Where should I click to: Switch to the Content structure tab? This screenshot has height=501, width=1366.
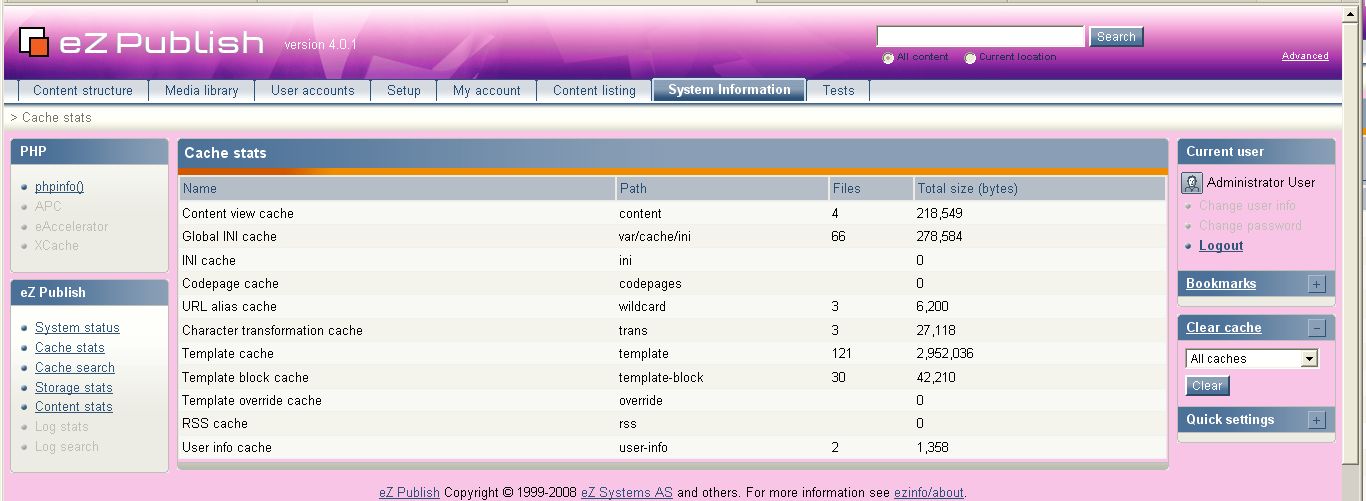tap(83, 91)
